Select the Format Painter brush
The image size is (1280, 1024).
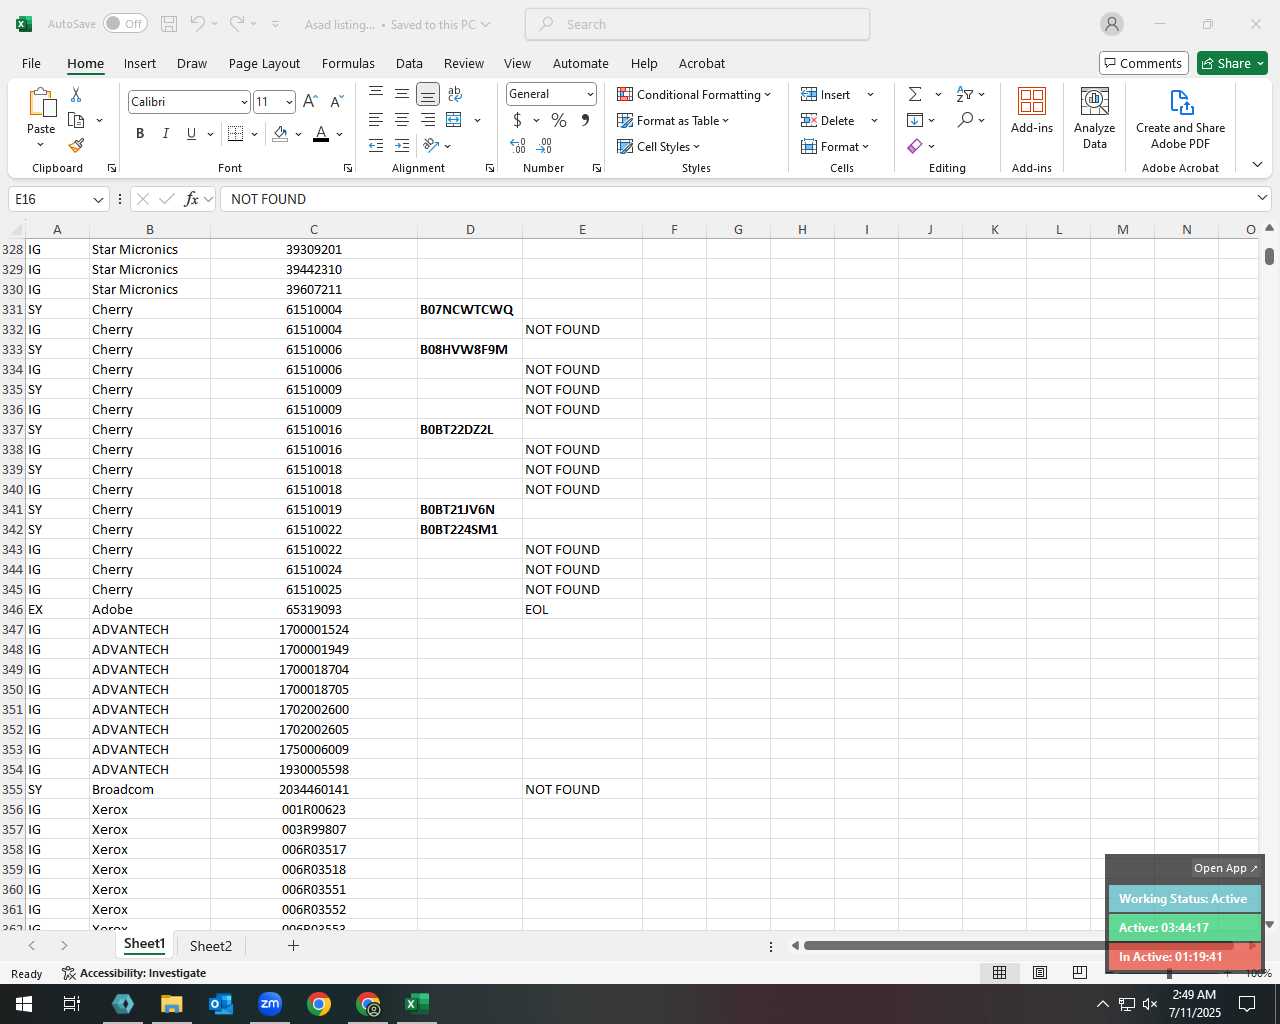[x=76, y=145]
